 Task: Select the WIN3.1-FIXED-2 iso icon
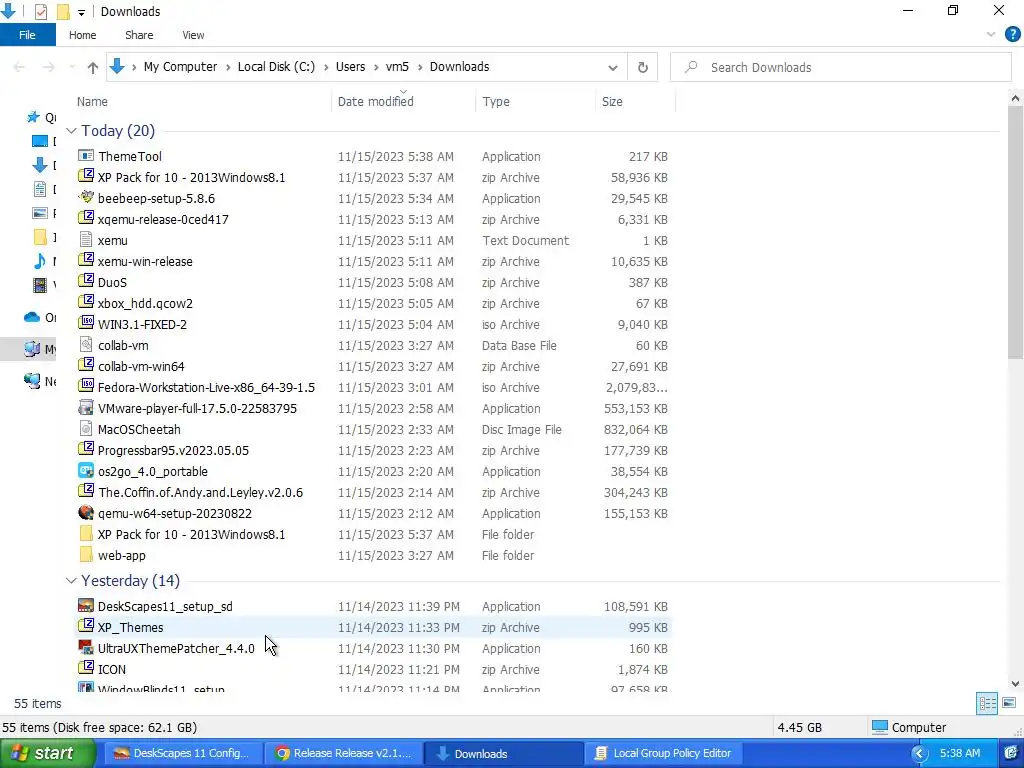click(86, 323)
